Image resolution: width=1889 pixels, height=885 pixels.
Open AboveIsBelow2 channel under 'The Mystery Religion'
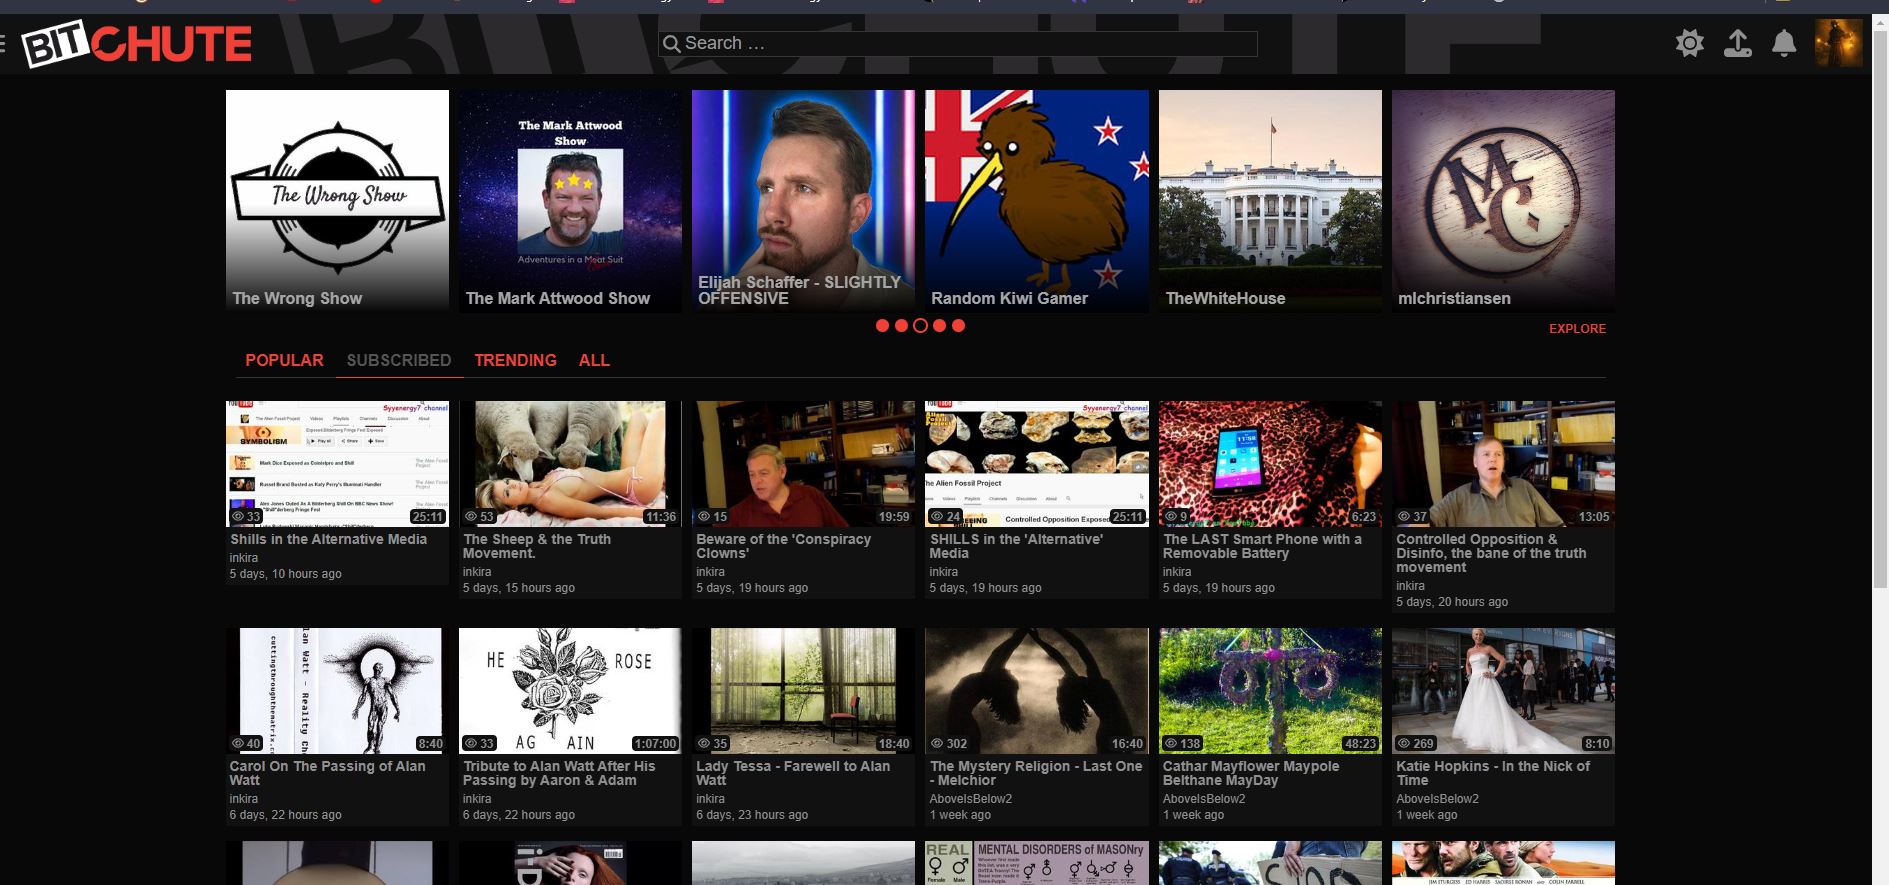point(970,799)
